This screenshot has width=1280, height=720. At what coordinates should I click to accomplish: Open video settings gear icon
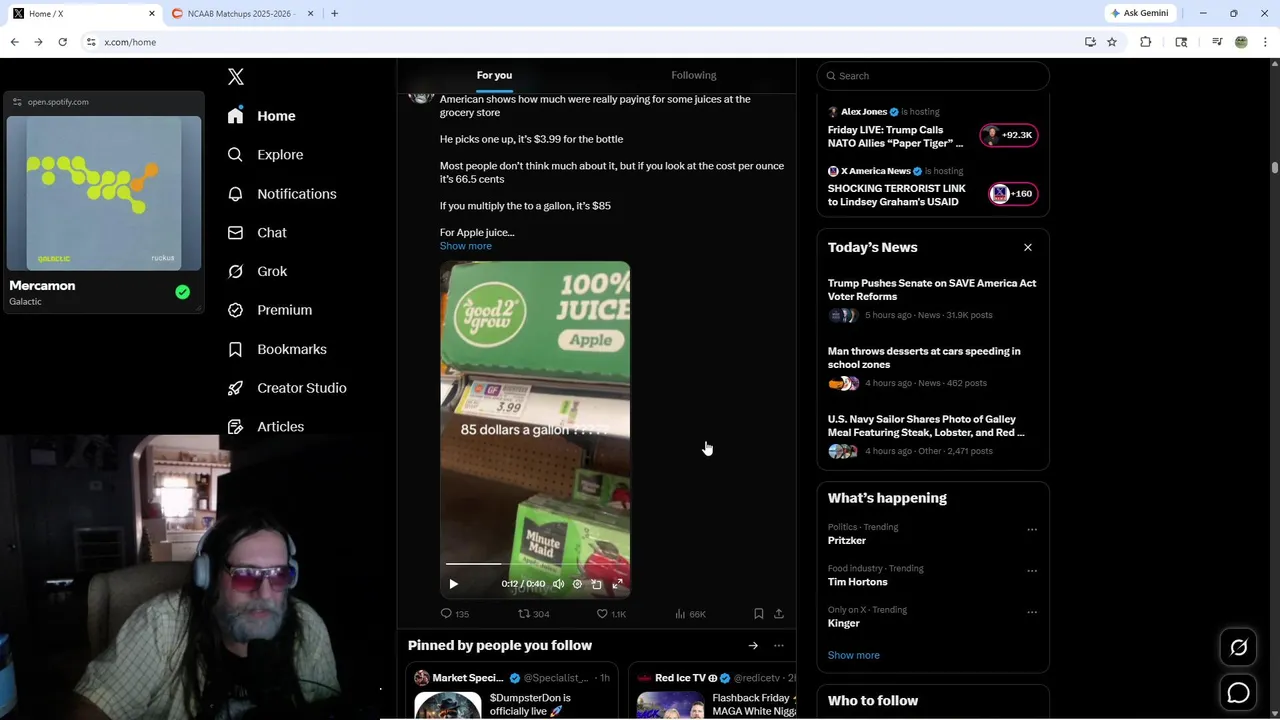tap(577, 584)
